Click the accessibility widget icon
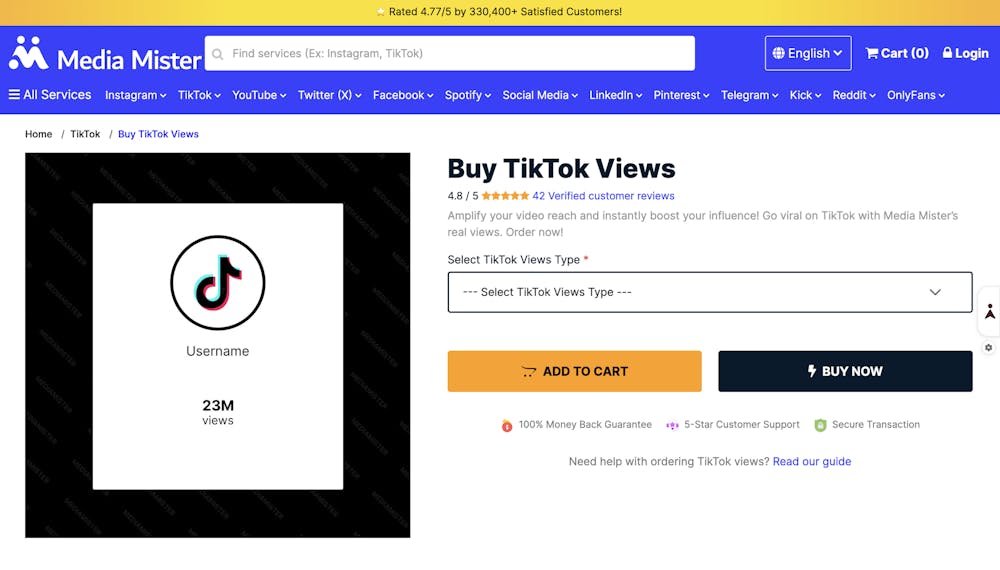 click(x=989, y=312)
